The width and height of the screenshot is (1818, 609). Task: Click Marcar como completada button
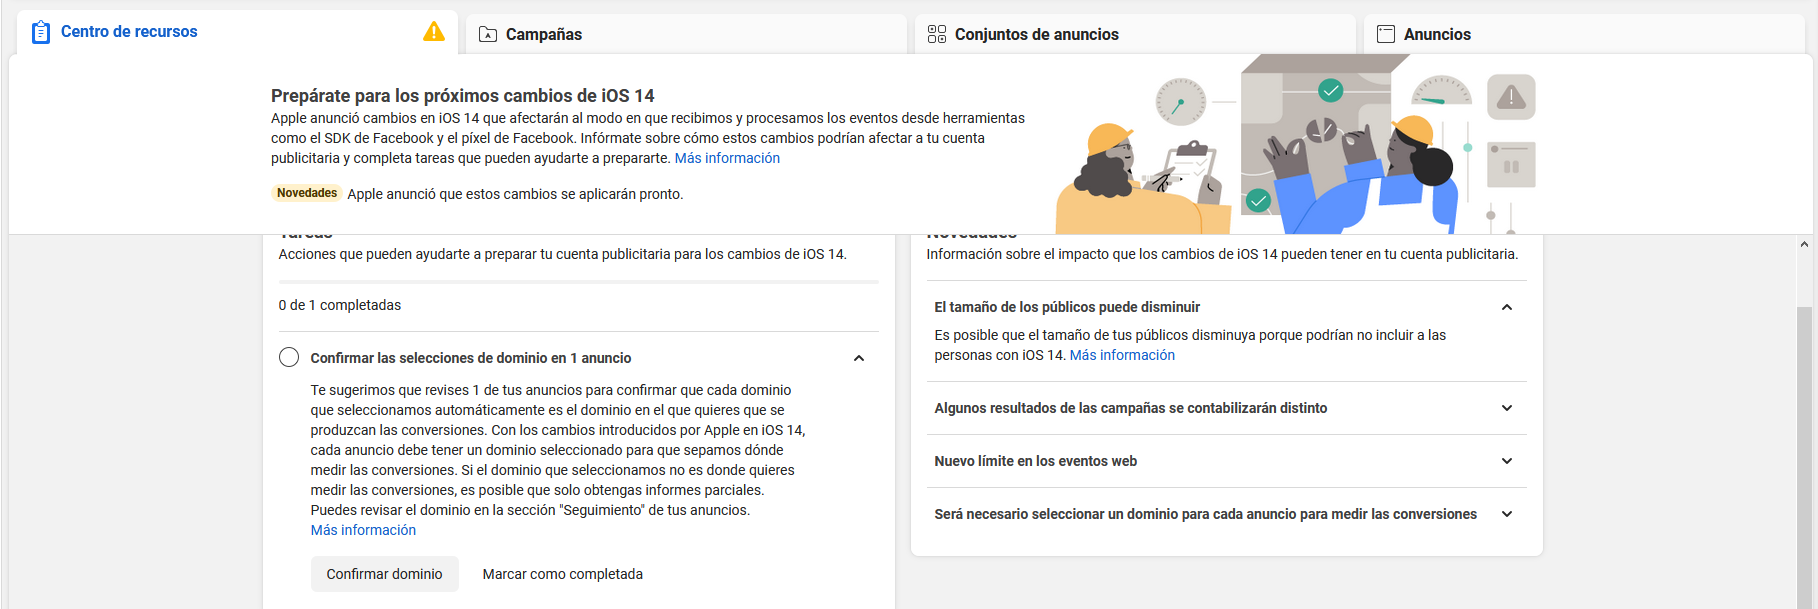point(563,574)
